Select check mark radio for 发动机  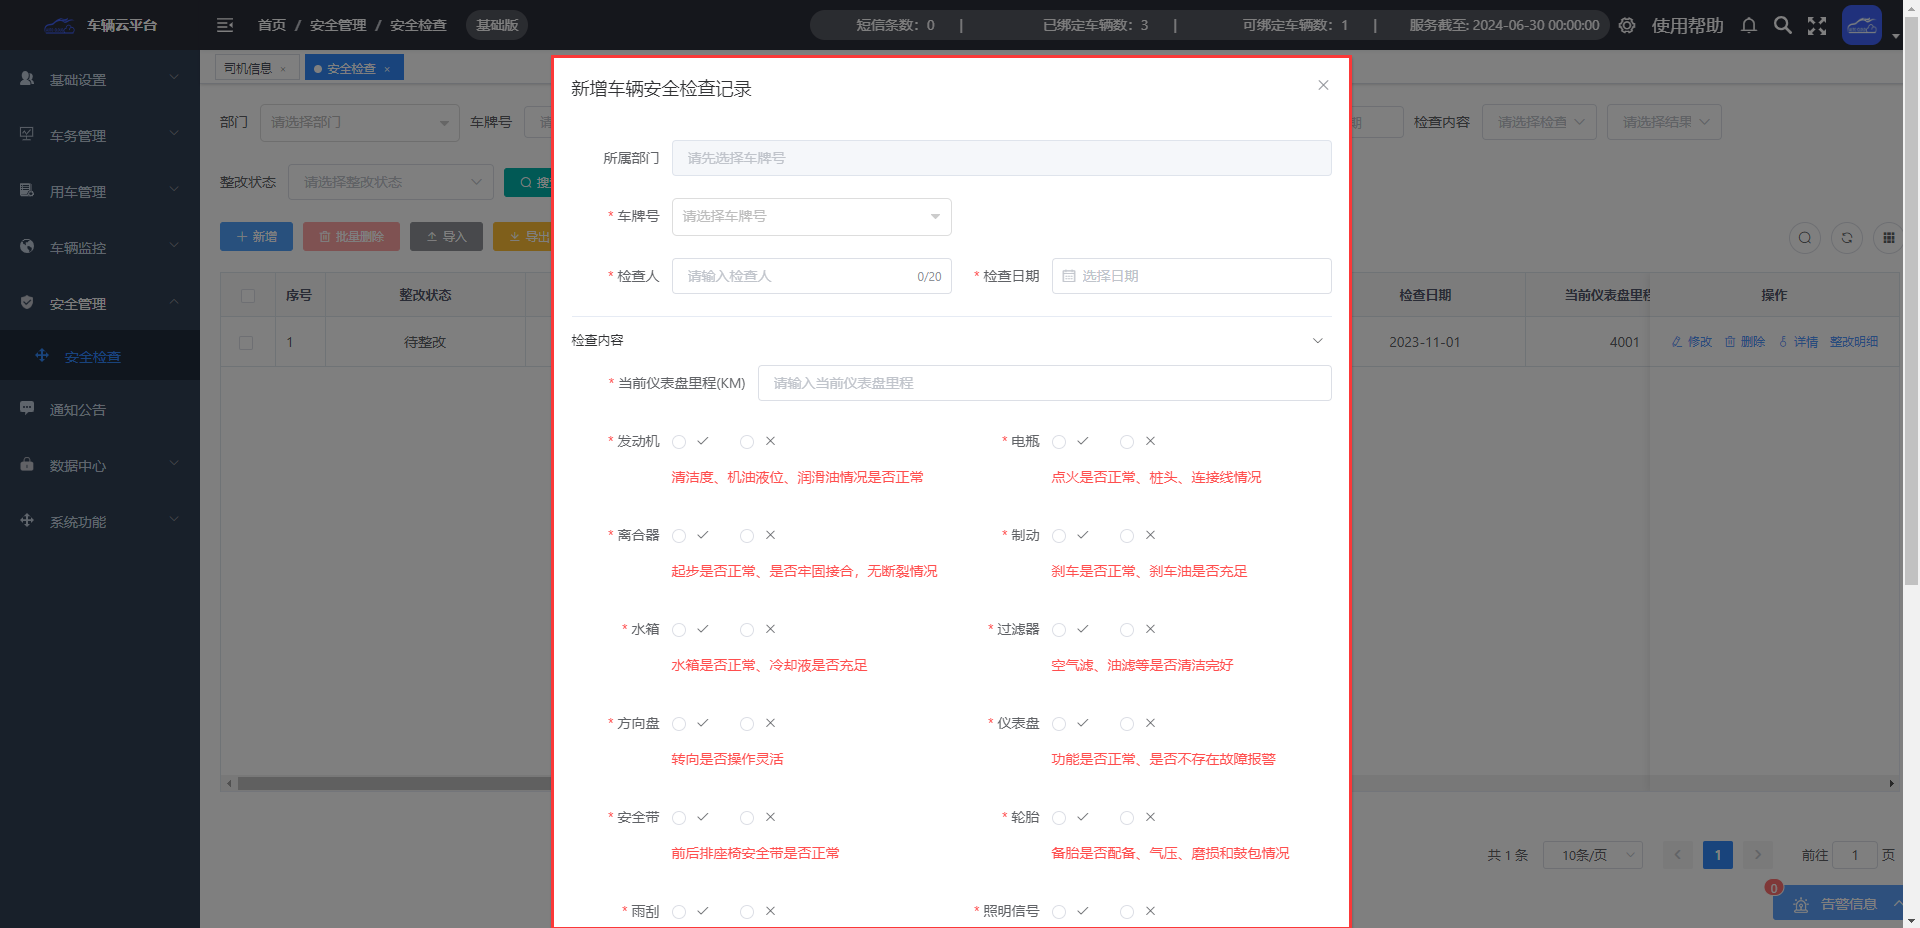(679, 442)
